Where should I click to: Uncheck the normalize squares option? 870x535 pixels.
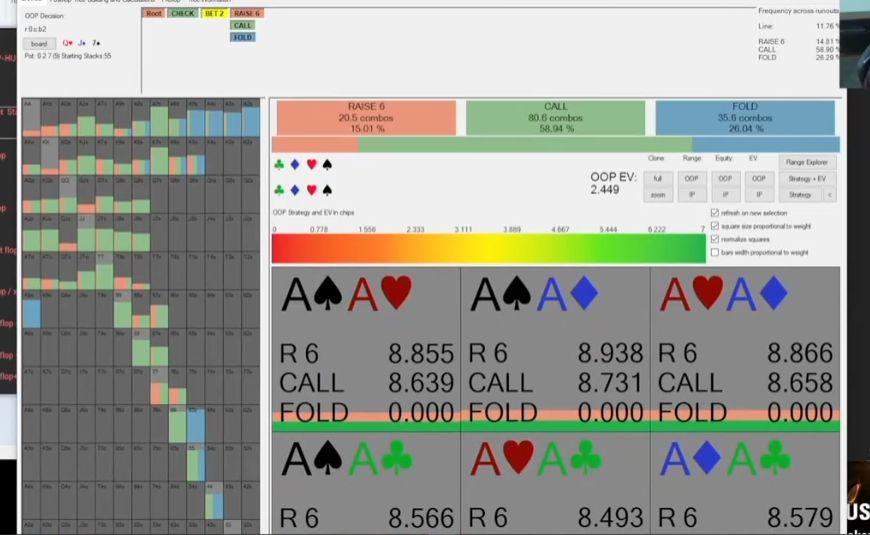click(x=715, y=239)
